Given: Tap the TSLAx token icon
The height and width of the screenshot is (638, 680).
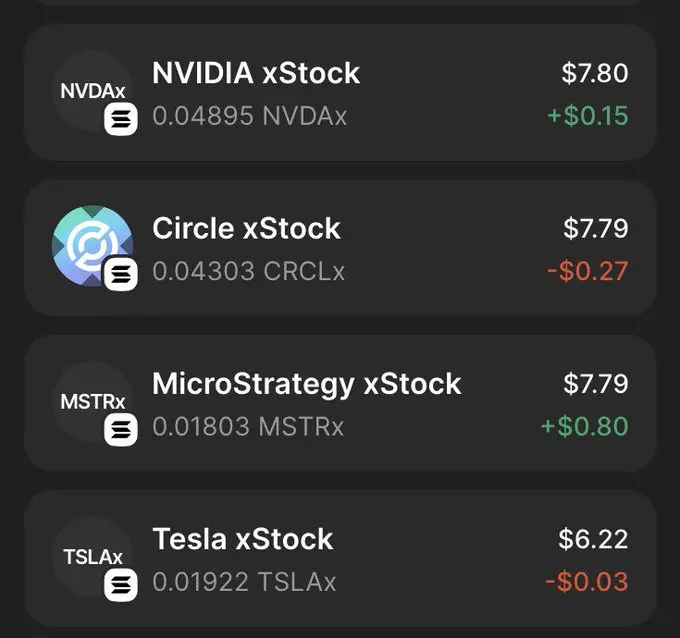Looking at the screenshot, I should coord(92,556).
